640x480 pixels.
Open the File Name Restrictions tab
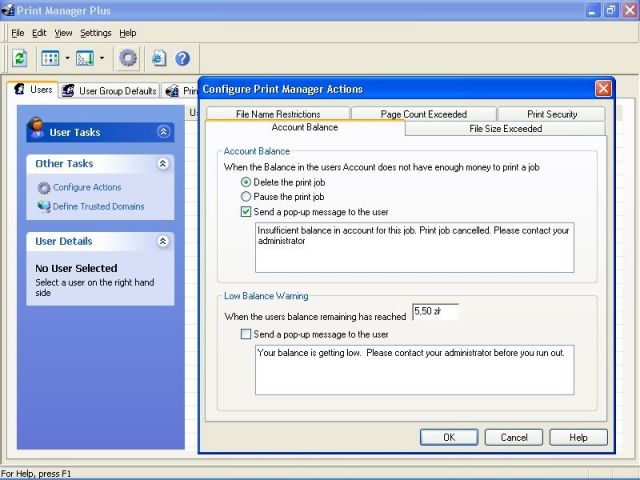[x=278, y=114]
